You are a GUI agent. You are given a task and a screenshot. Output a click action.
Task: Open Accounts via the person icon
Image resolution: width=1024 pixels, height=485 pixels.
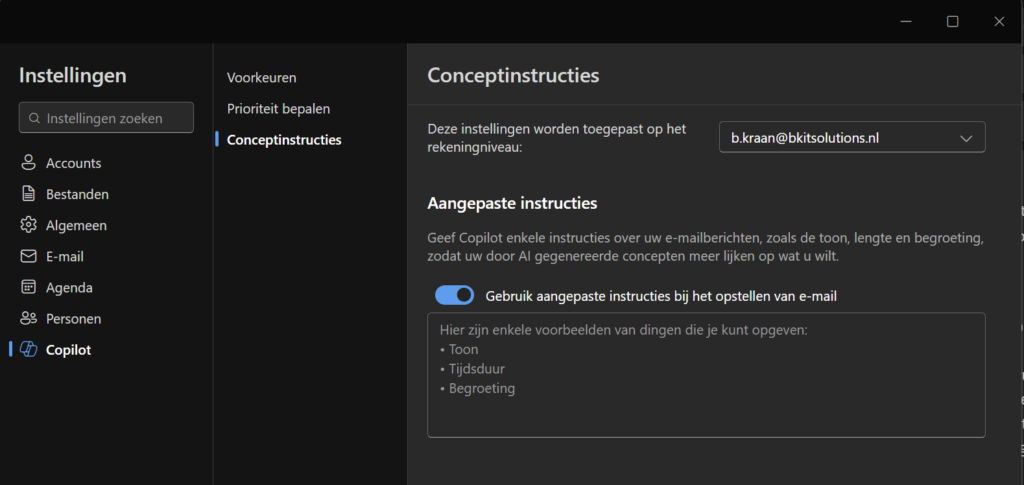click(28, 163)
